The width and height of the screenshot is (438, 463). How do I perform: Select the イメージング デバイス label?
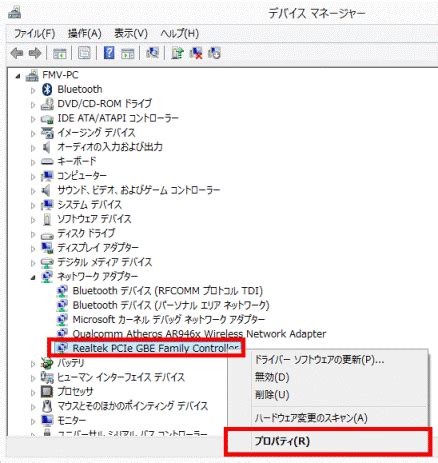tap(96, 133)
